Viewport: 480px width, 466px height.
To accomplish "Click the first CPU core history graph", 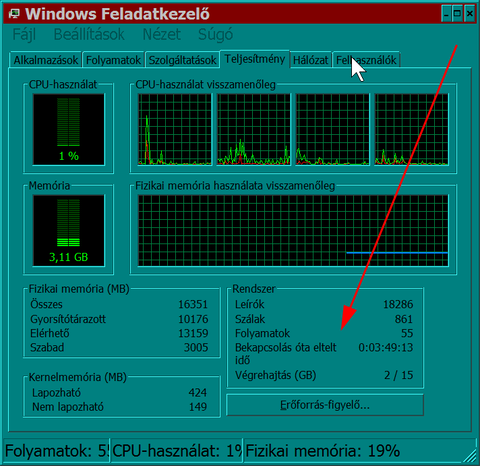I will pos(175,129).
